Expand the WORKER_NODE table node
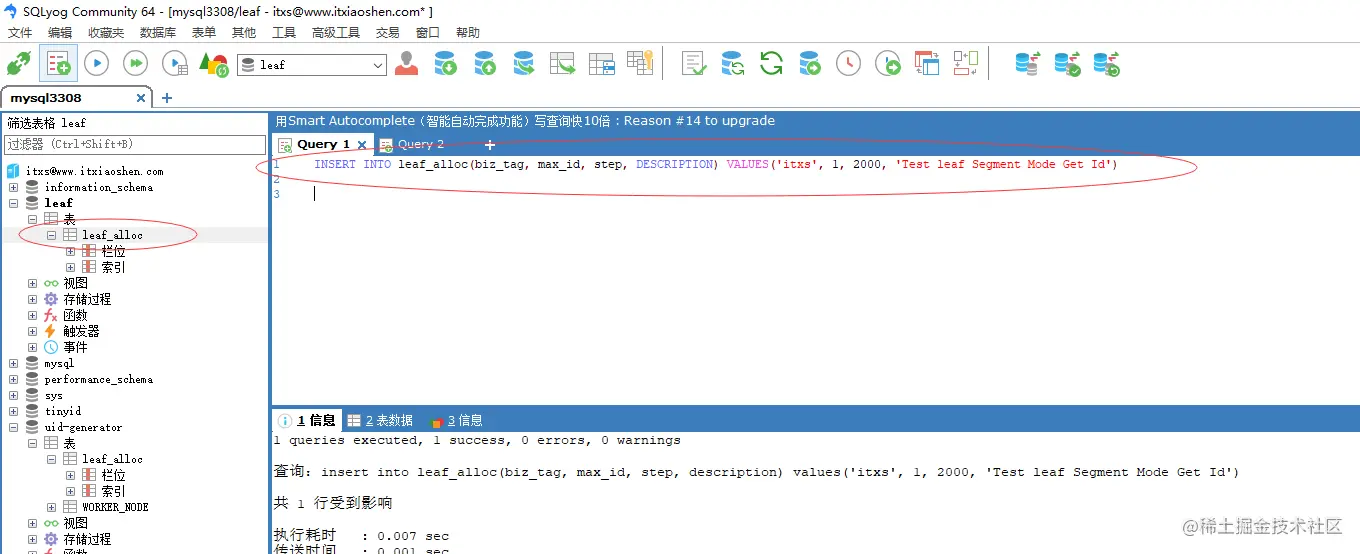Image resolution: width=1360 pixels, height=554 pixels. (x=52, y=507)
